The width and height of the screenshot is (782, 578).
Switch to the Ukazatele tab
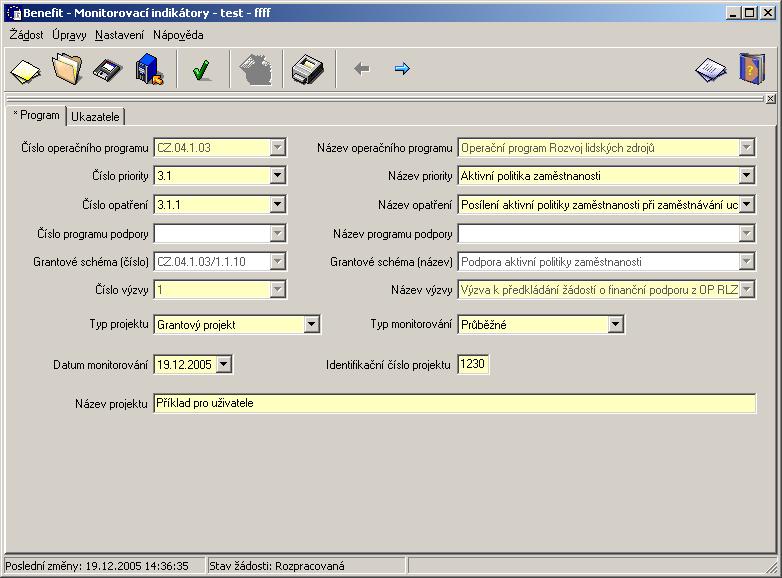coord(95,117)
